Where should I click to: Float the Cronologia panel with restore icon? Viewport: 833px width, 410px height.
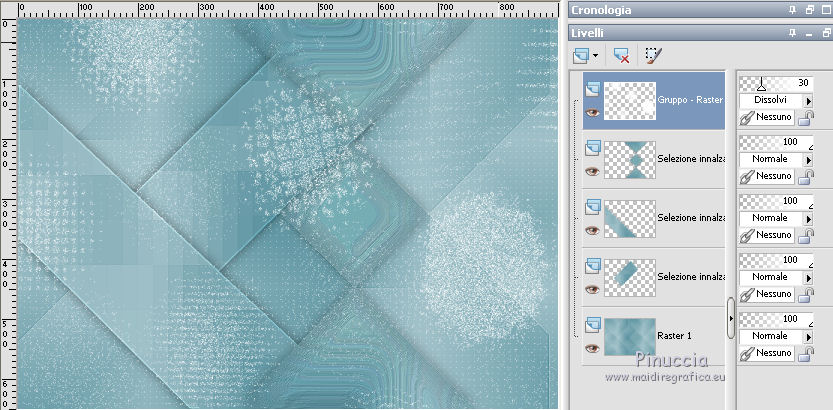coord(810,10)
